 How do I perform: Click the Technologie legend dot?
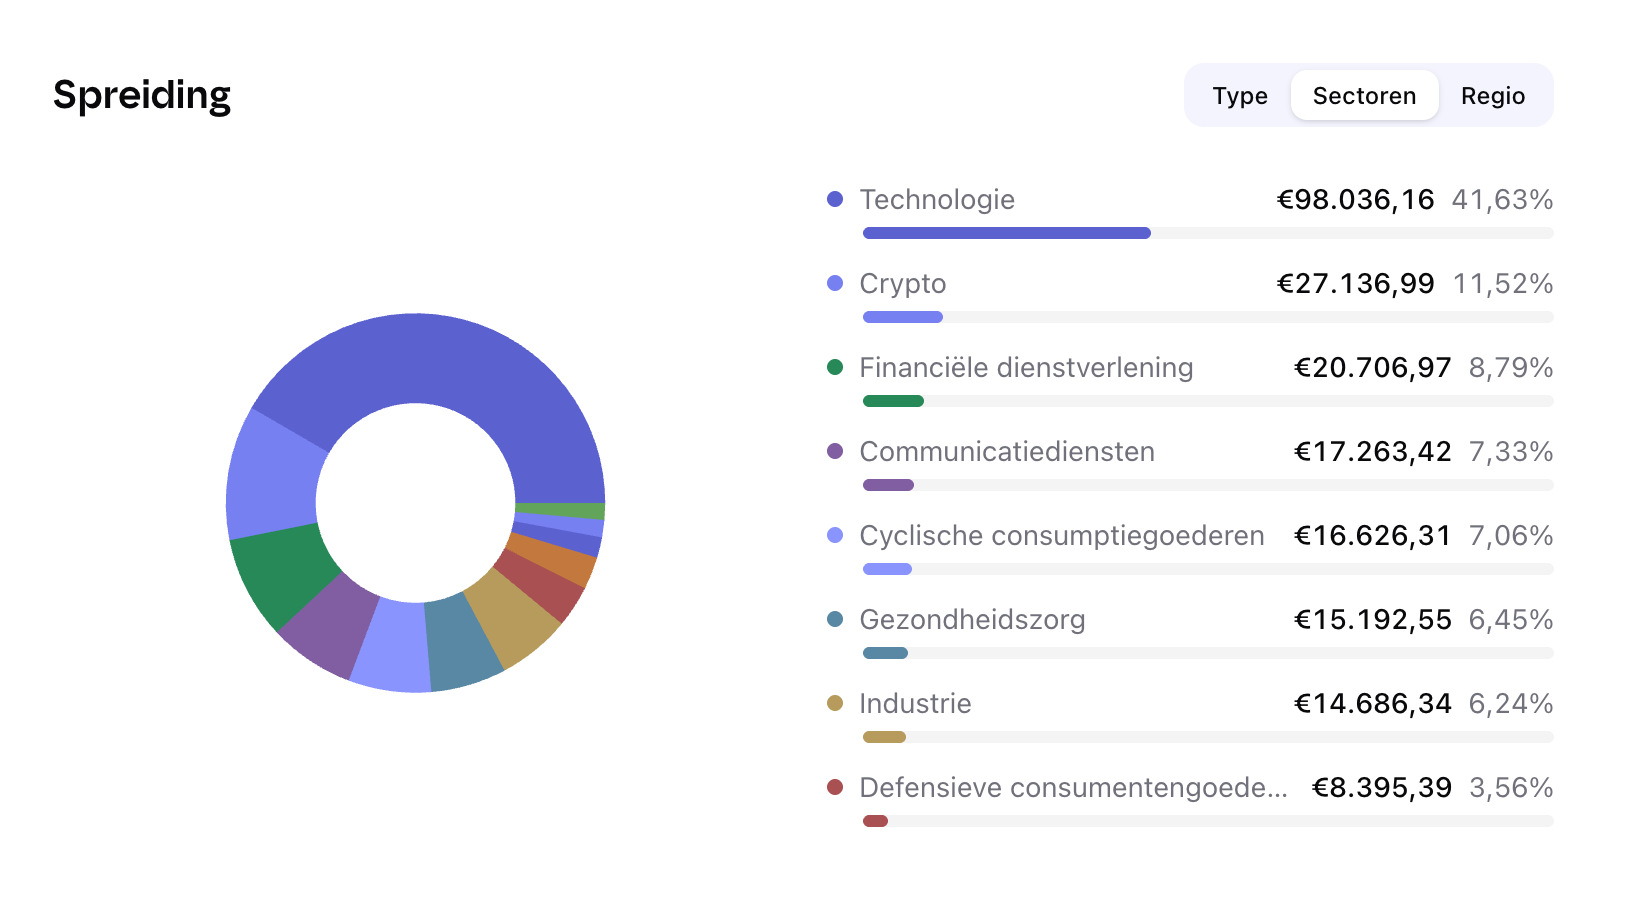835,199
